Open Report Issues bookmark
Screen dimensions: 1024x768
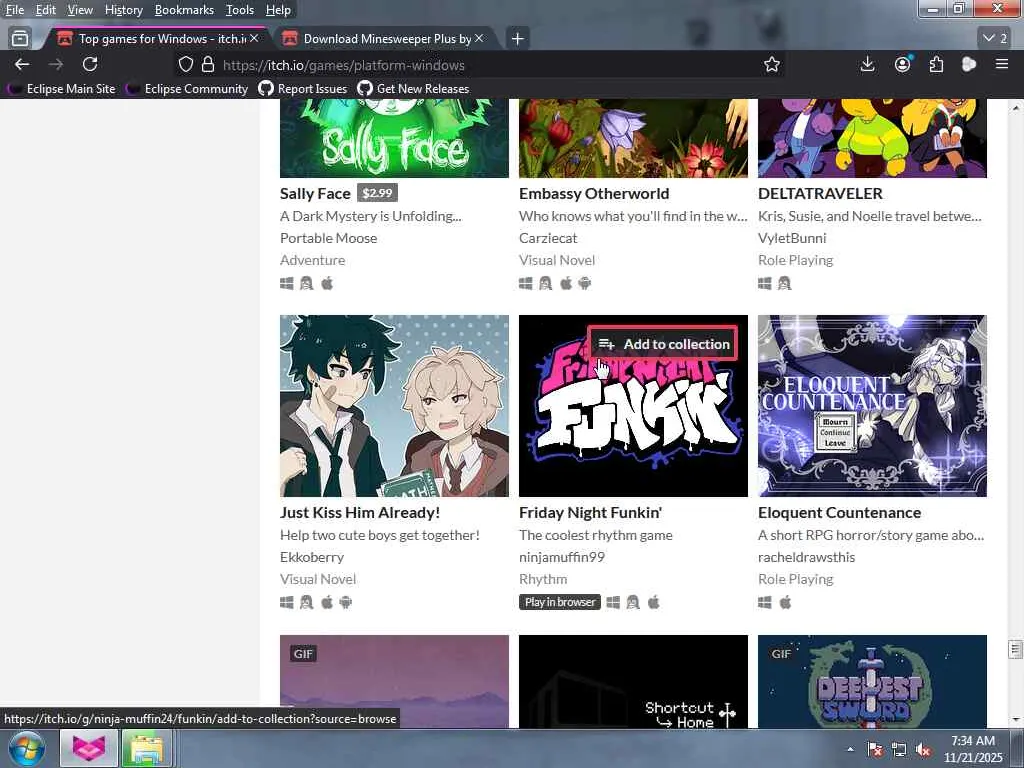click(x=303, y=89)
